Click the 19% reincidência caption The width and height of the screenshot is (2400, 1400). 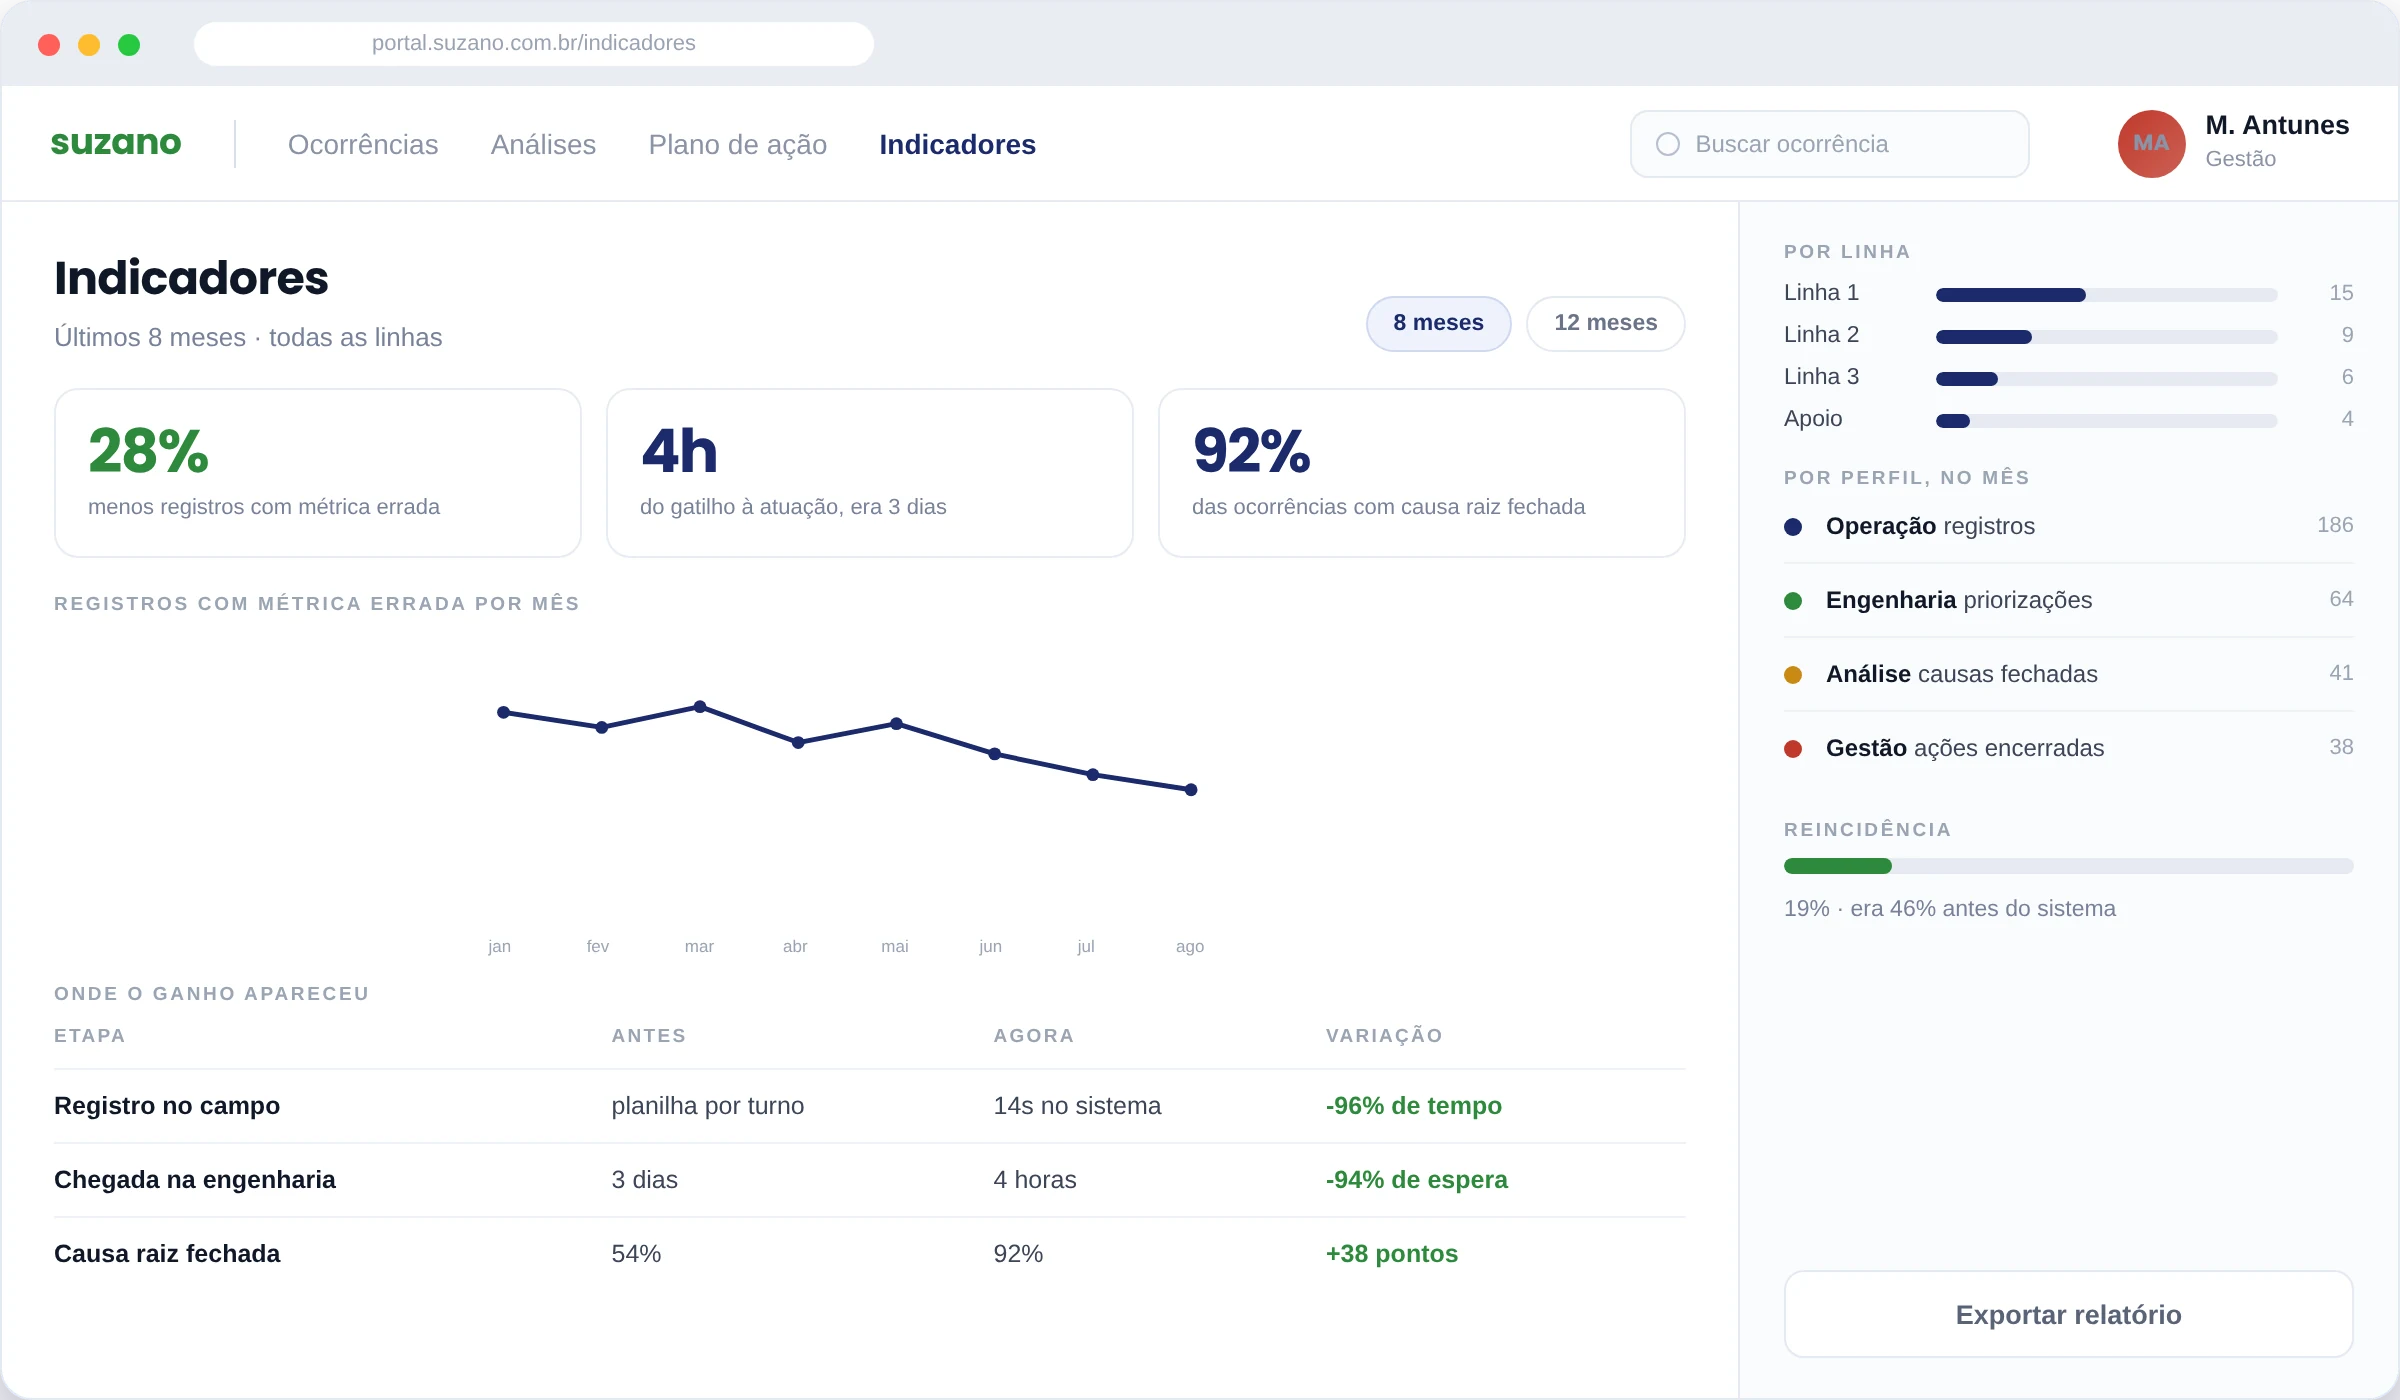1949,909
